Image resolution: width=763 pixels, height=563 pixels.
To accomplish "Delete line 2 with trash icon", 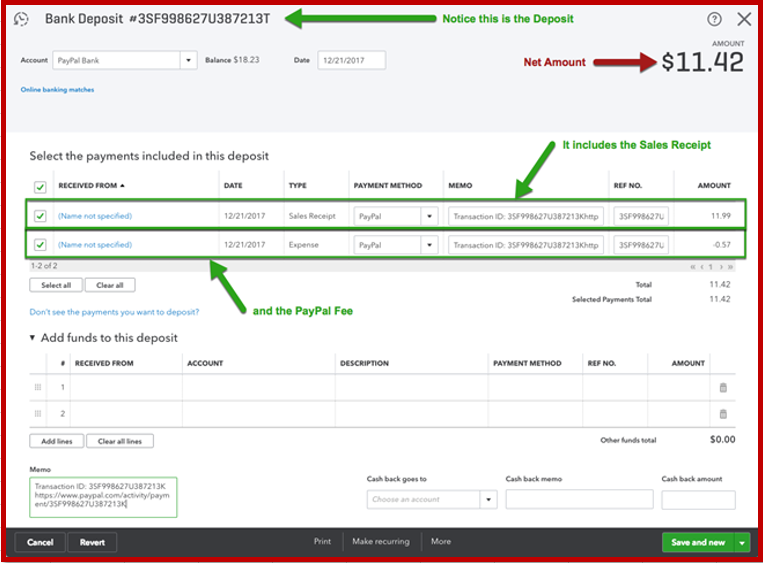I will pos(723,414).
